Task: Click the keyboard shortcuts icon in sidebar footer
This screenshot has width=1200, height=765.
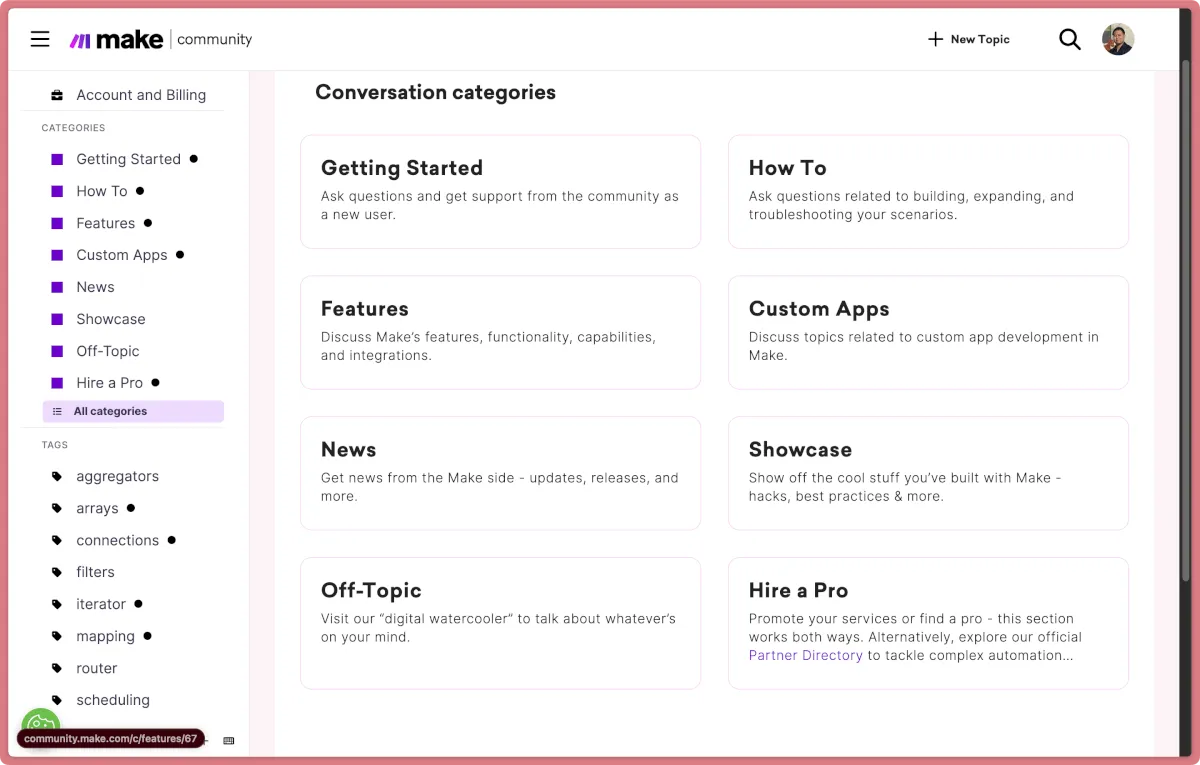Action: point(229,740)
